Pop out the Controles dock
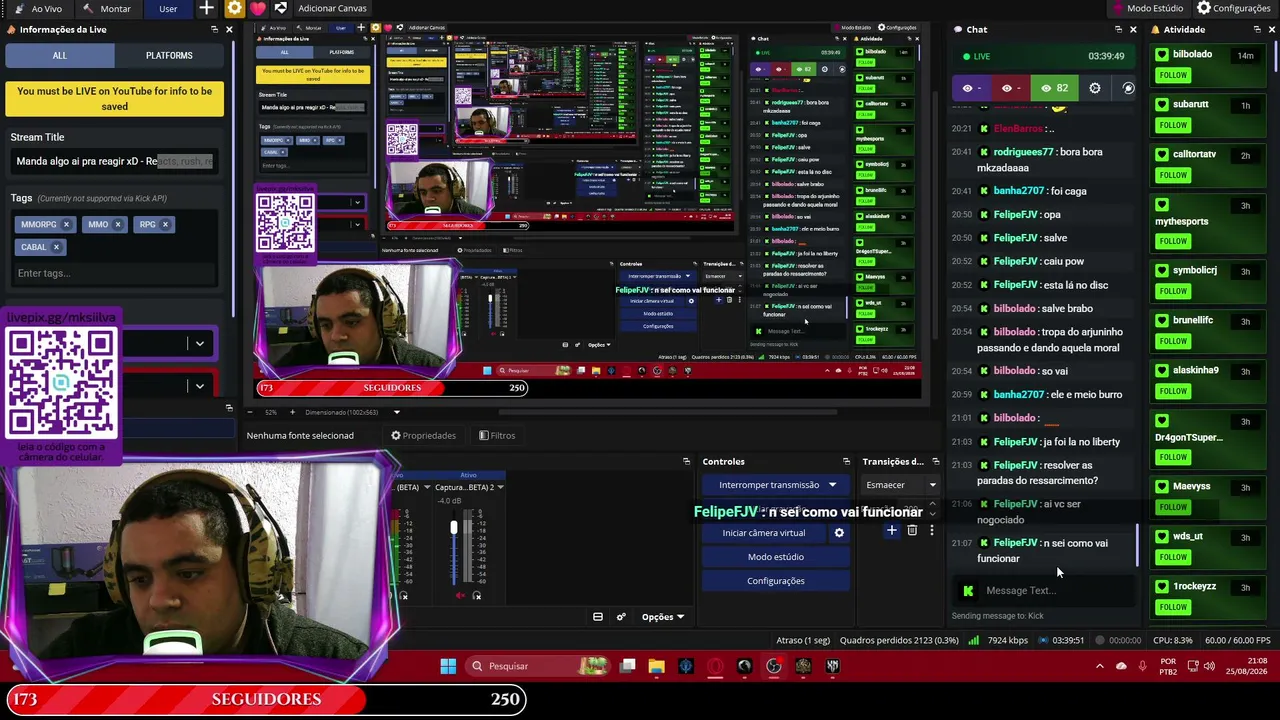 point(846,462)
